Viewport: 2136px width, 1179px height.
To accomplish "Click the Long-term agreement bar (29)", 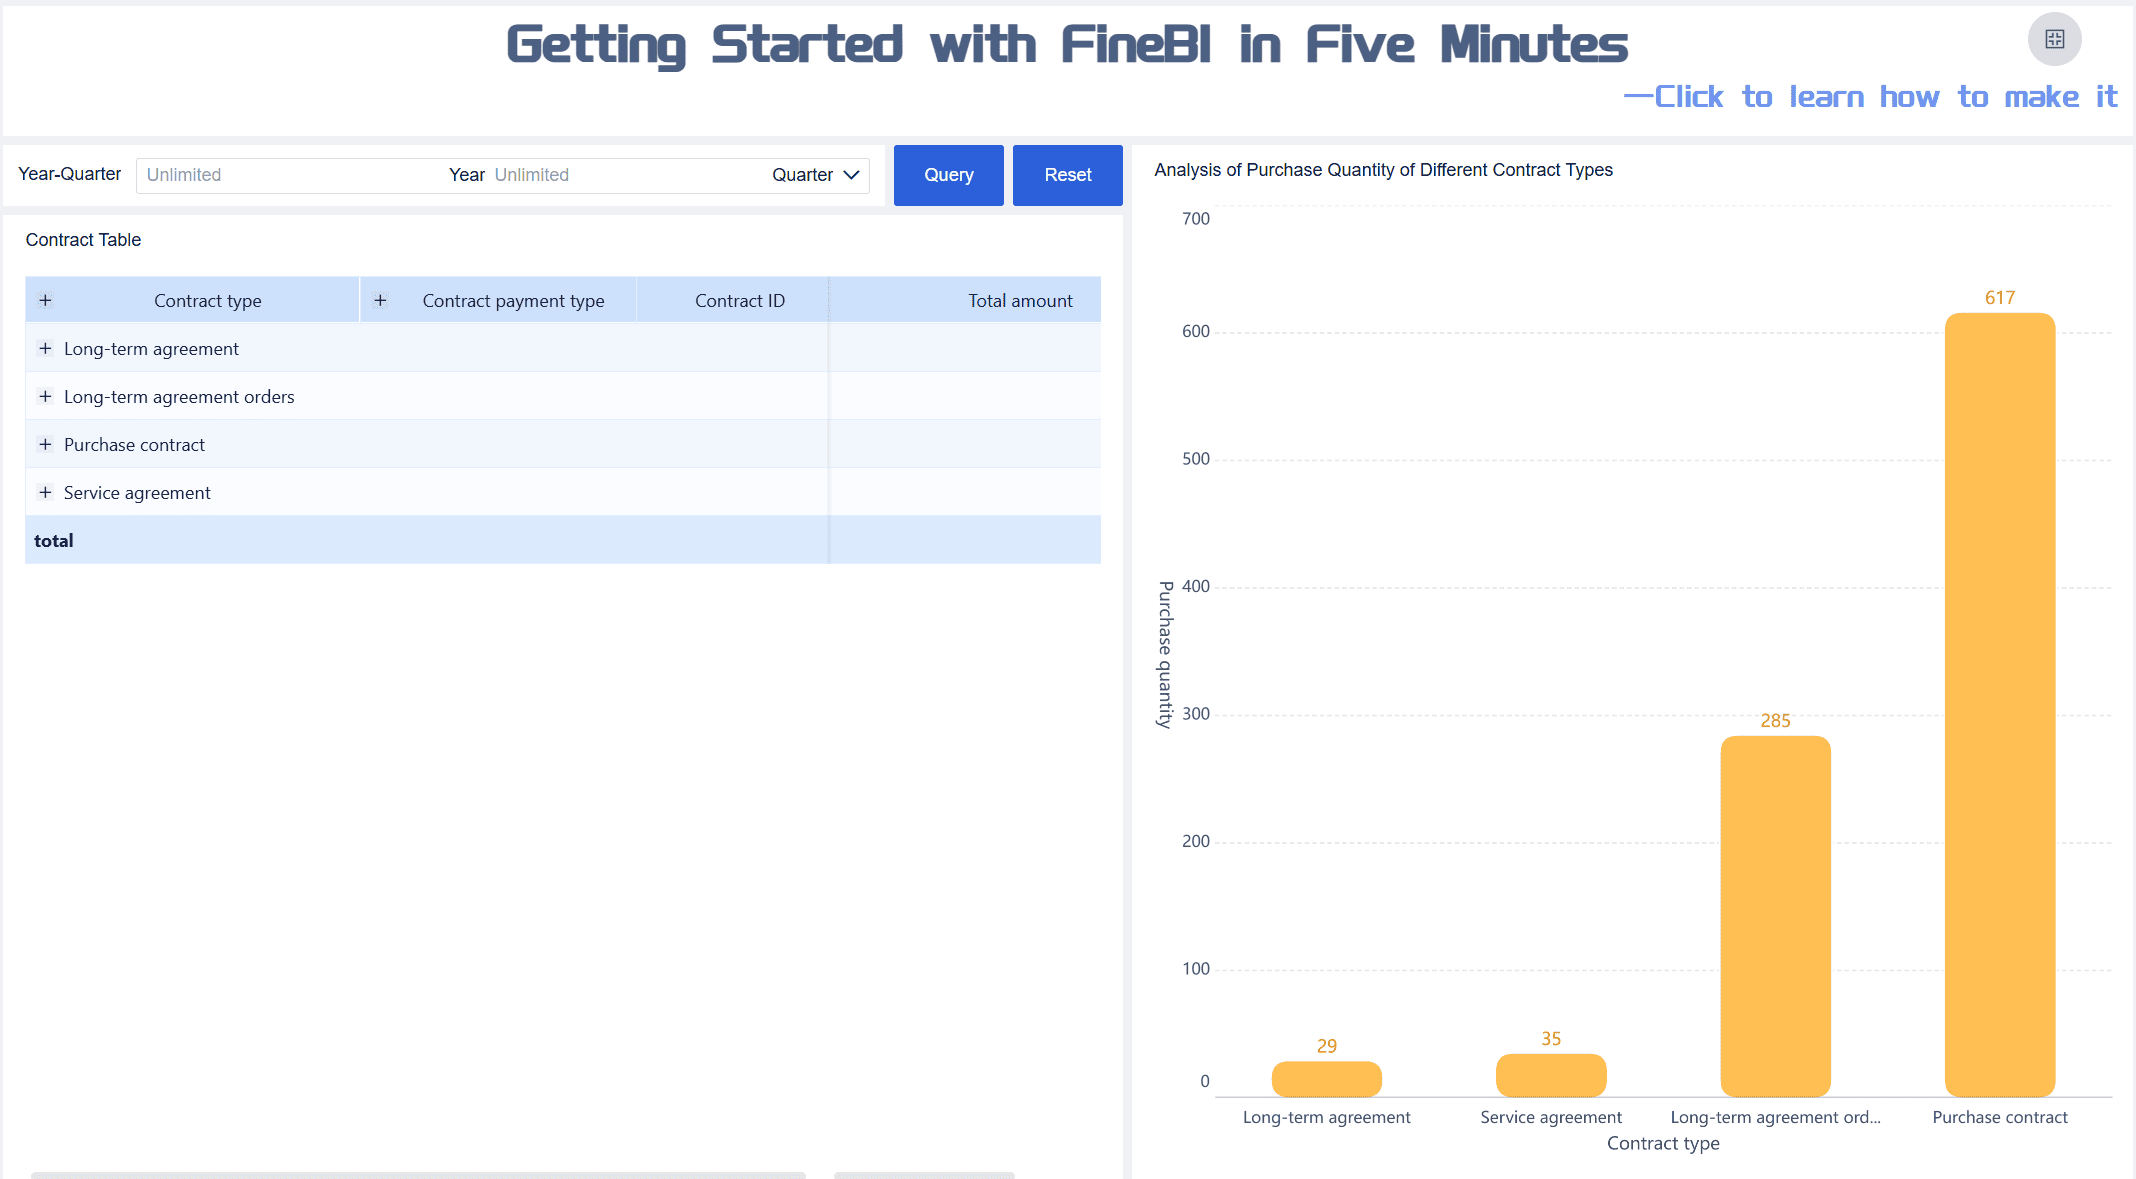I will tap(1326, 1079).
